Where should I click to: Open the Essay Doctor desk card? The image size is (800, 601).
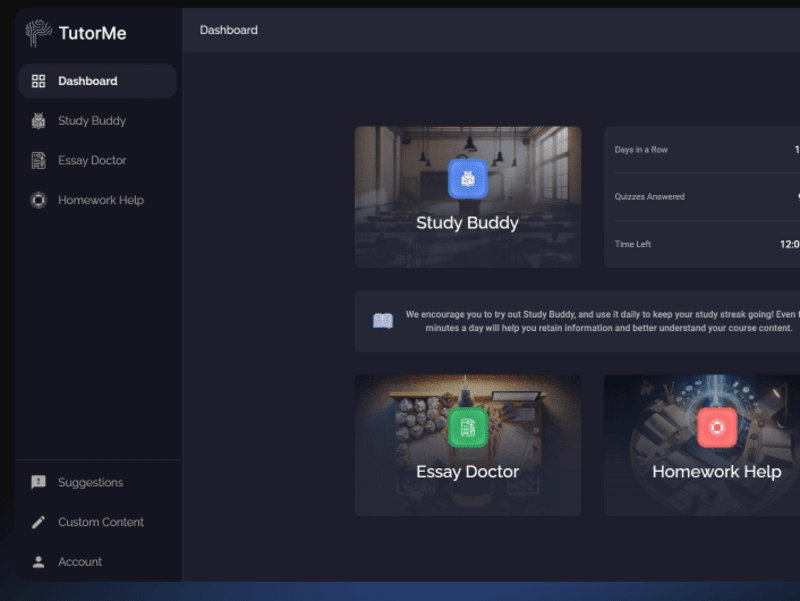click(468, 445)
